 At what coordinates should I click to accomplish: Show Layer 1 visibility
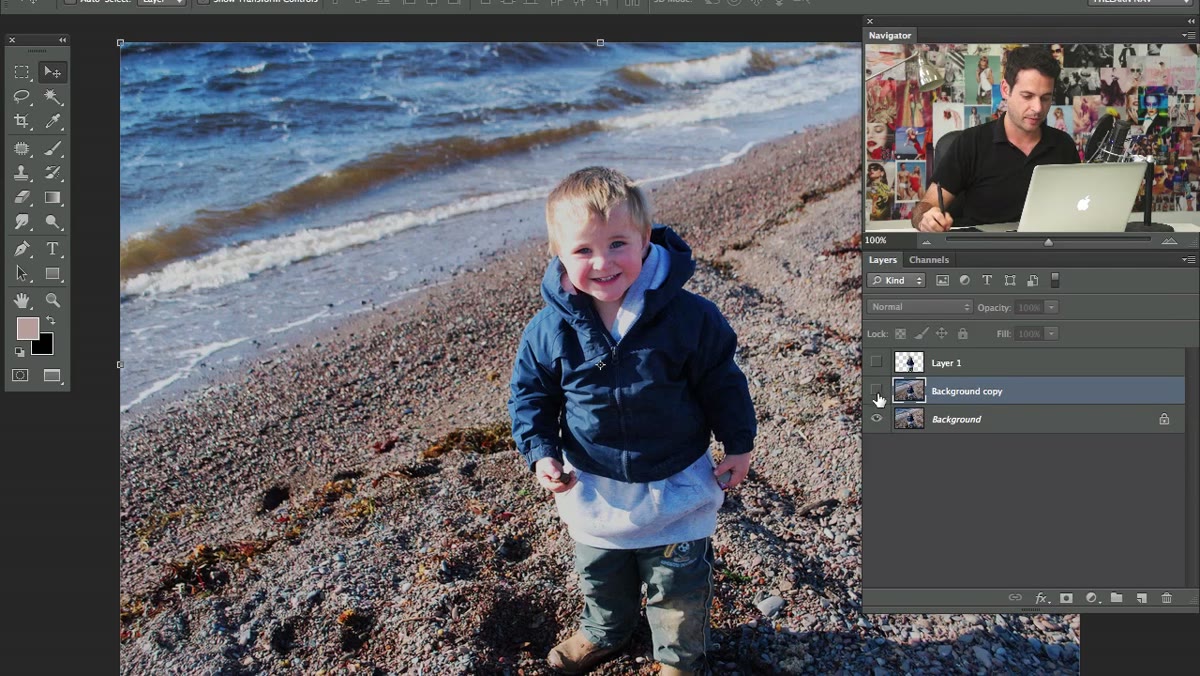876,362
